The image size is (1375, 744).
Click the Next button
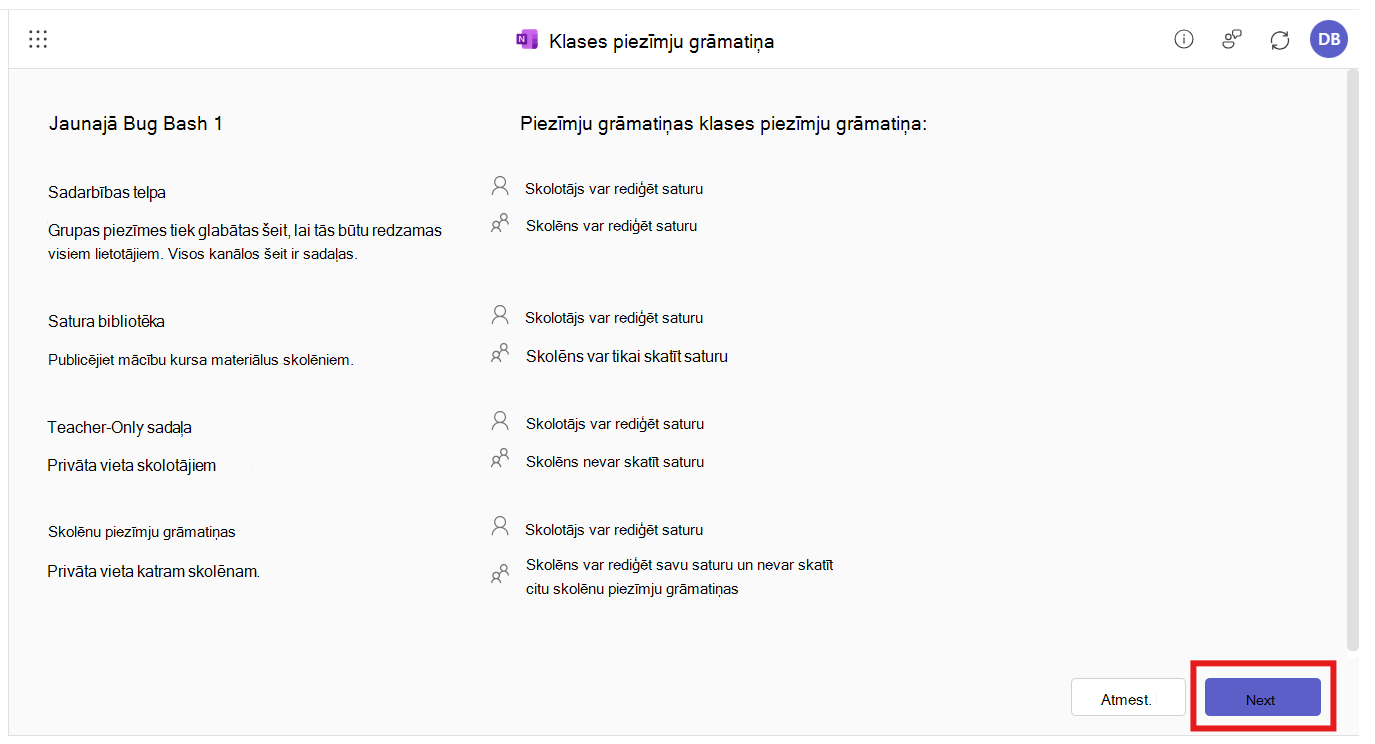click(1262, 698)
